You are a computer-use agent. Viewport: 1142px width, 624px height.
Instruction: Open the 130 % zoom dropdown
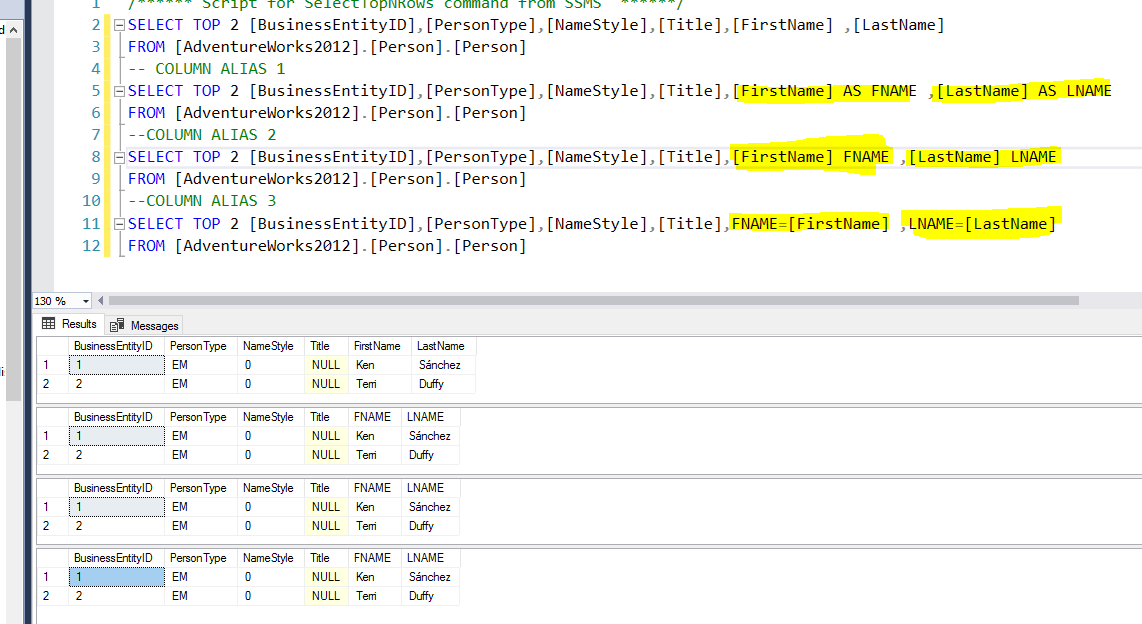coord(85,301)
